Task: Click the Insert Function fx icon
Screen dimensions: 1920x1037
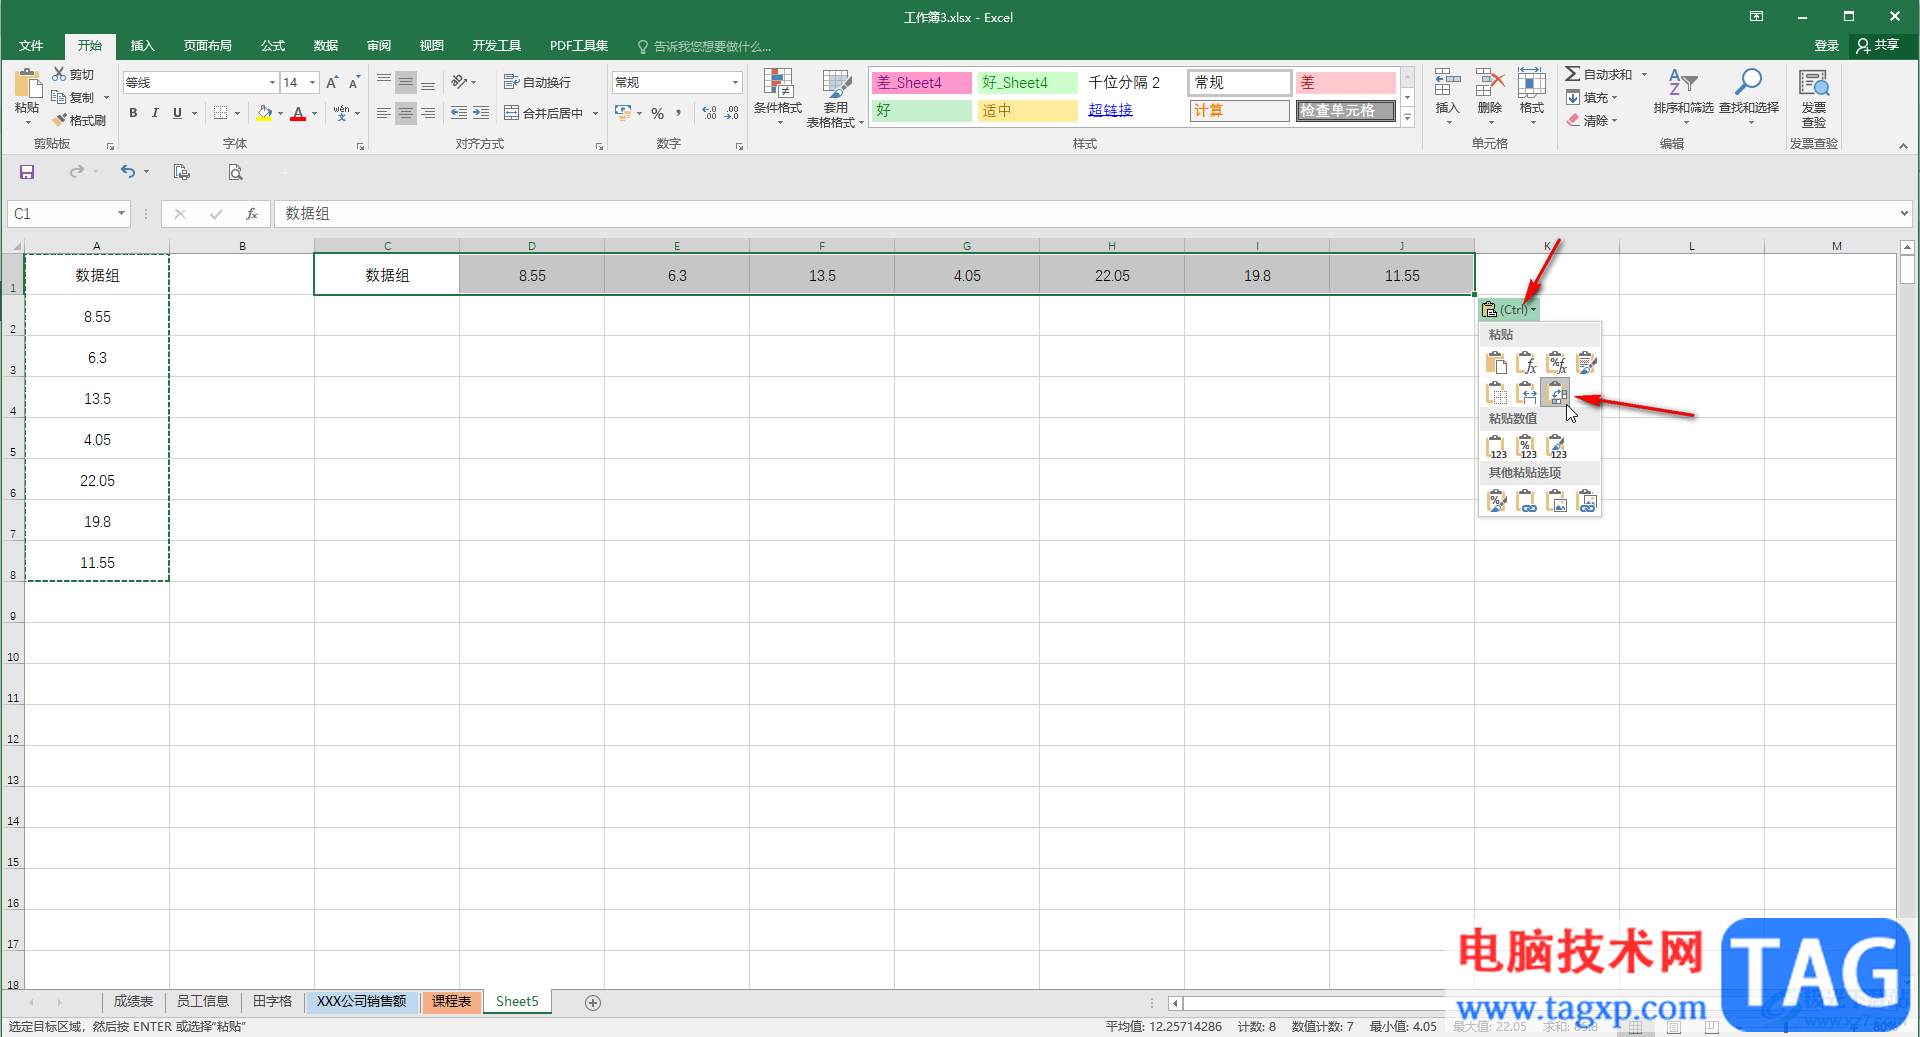Action: coord(252,214)
